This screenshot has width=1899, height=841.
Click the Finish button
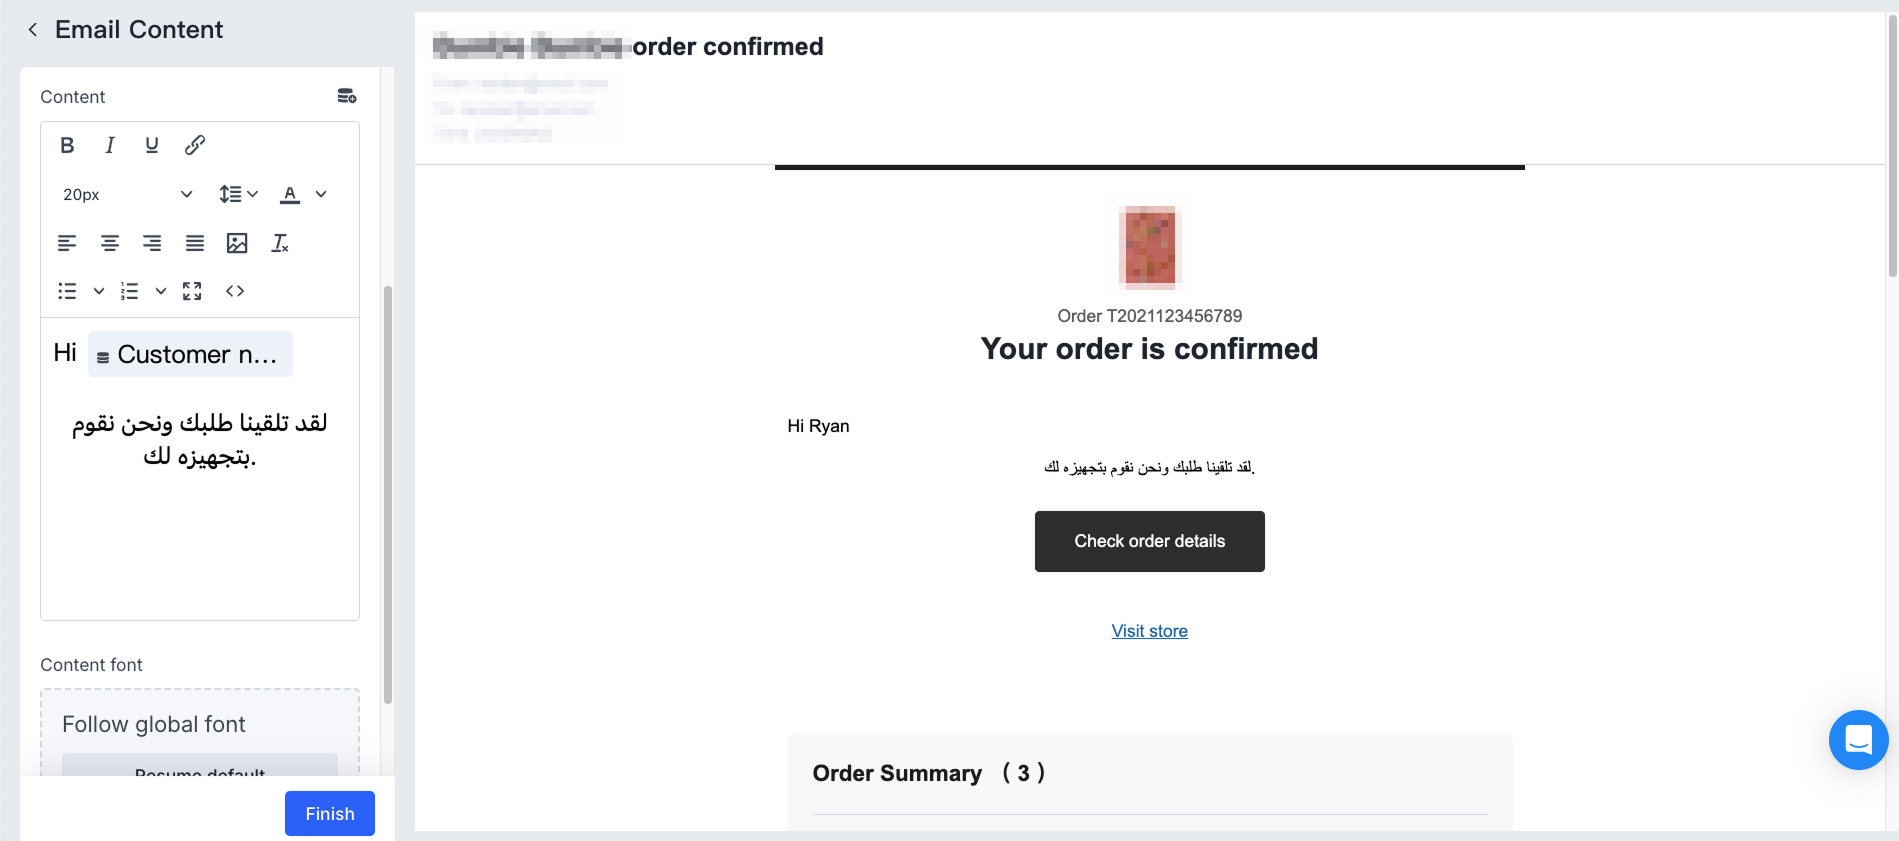(x=329, y=813)
